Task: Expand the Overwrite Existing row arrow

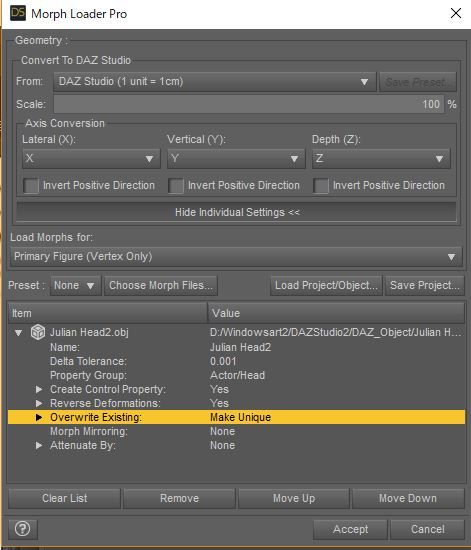Action: [x=39, y=417]
